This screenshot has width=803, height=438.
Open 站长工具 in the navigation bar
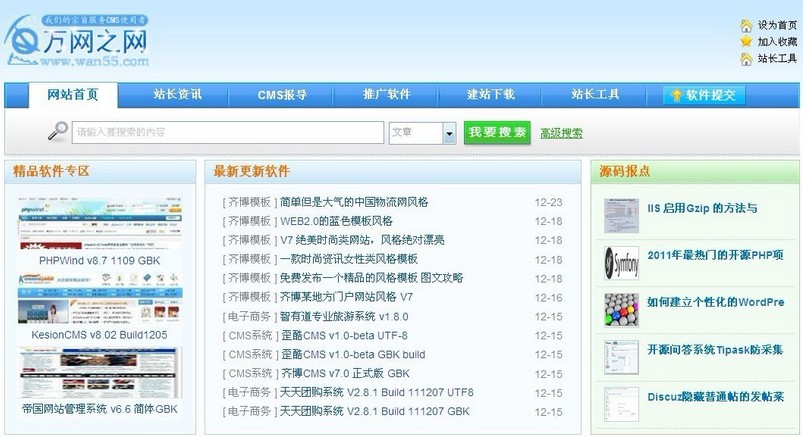(x=596, y=95)
